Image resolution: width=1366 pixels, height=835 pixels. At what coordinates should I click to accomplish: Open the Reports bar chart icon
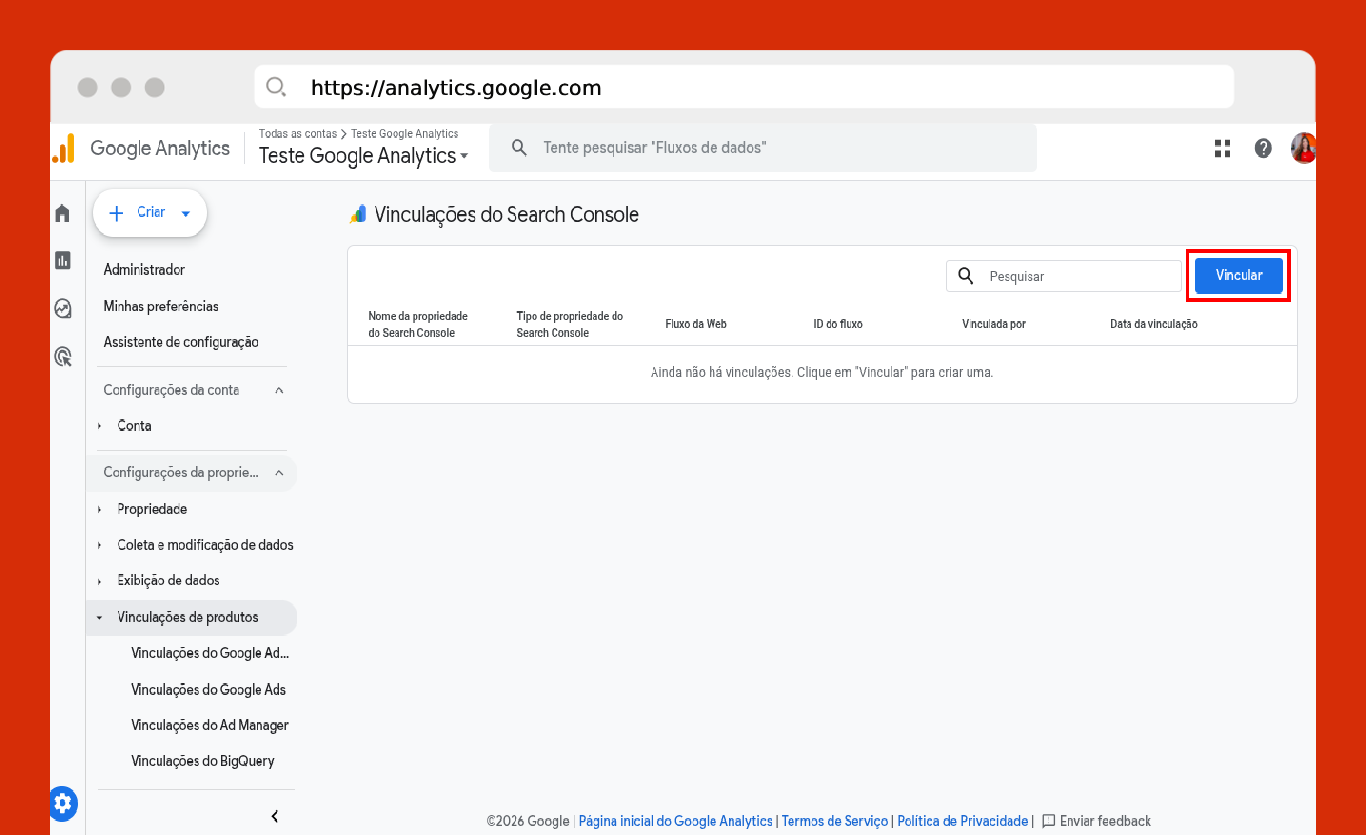click(x=63, y=261)
